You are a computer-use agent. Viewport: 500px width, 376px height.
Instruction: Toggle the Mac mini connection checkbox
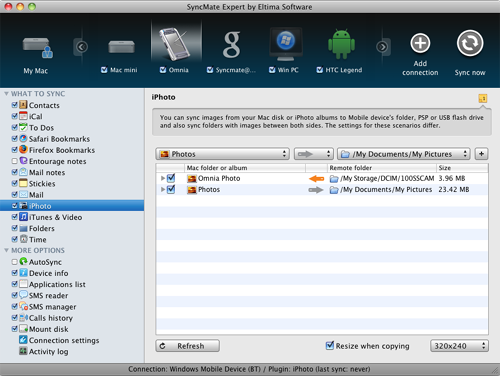click(x=104, y=70)
